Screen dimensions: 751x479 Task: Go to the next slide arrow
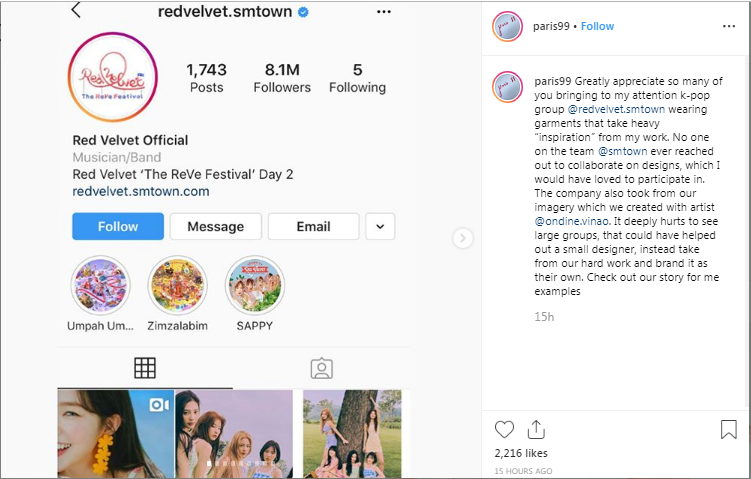[x=462, y=238]
